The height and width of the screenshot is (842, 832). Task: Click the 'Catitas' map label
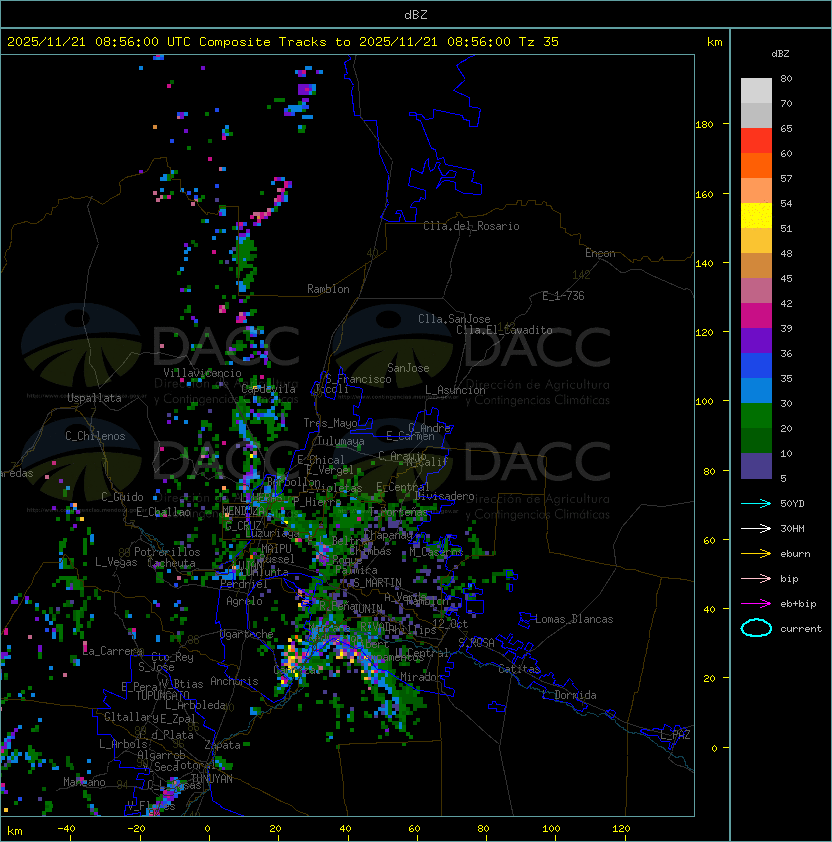point(519,669)
